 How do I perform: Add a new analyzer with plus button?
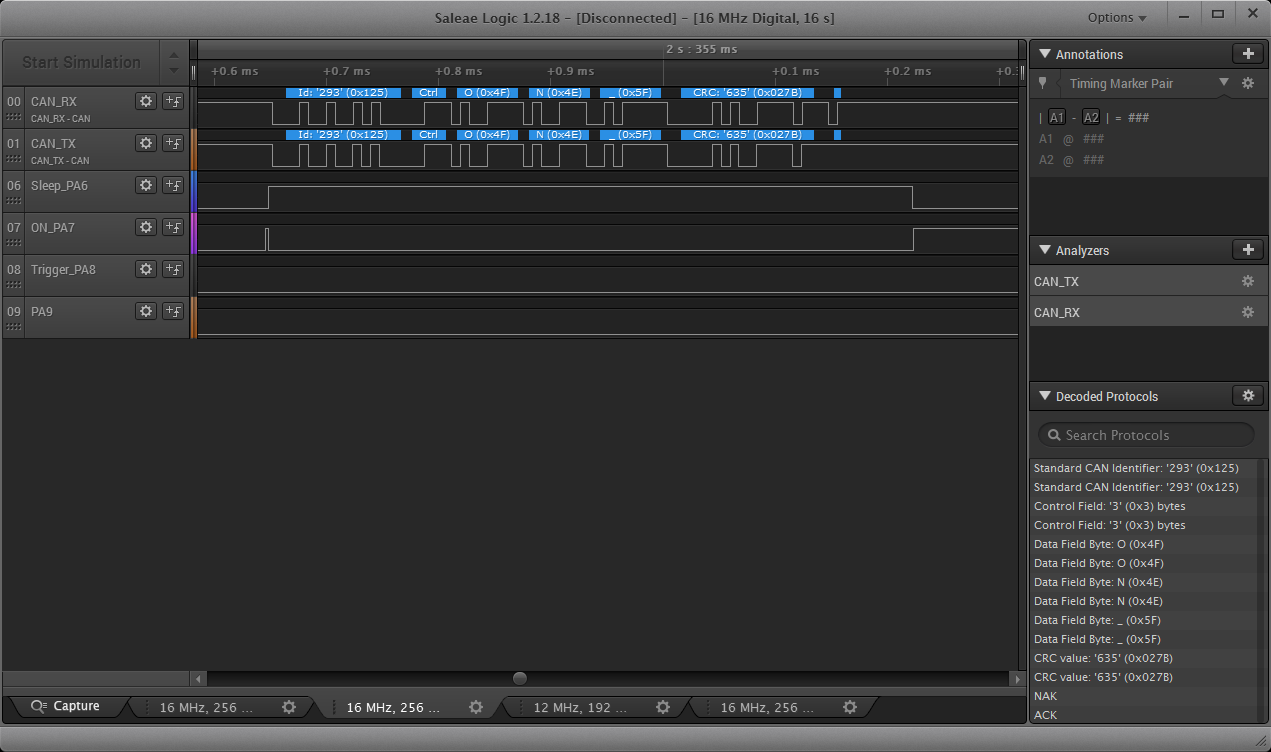pyautogui.click(x=1247, y=250)
